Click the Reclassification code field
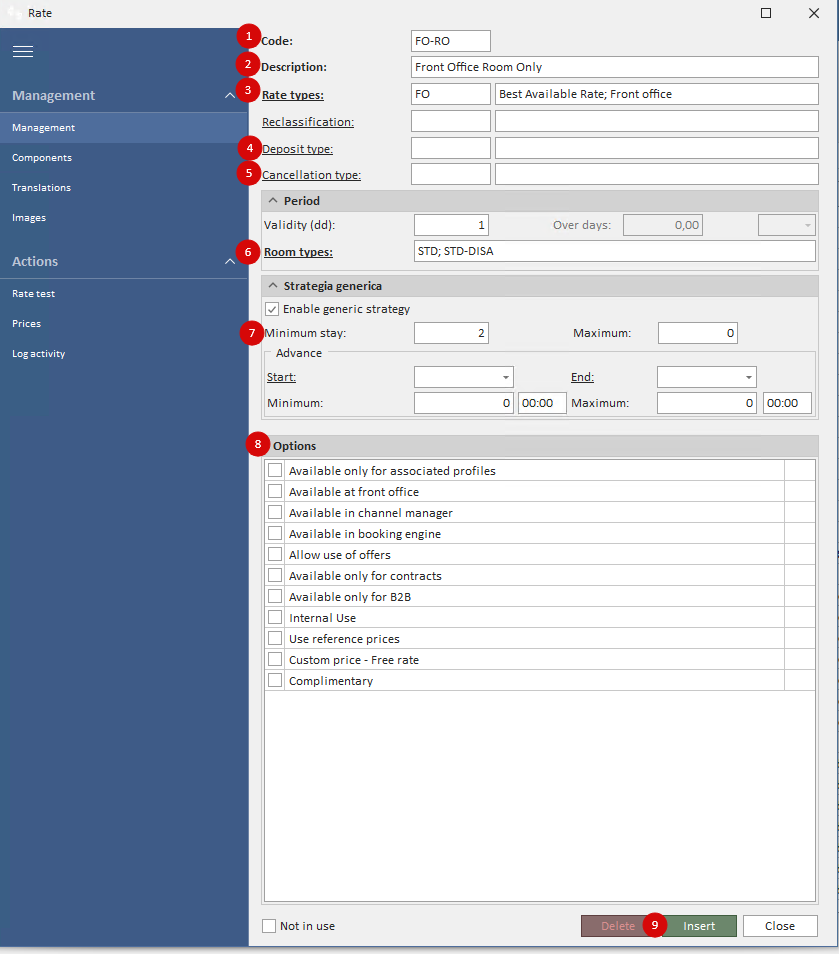Viewport: 839px width, 954px height. click(x=450, y=121)
